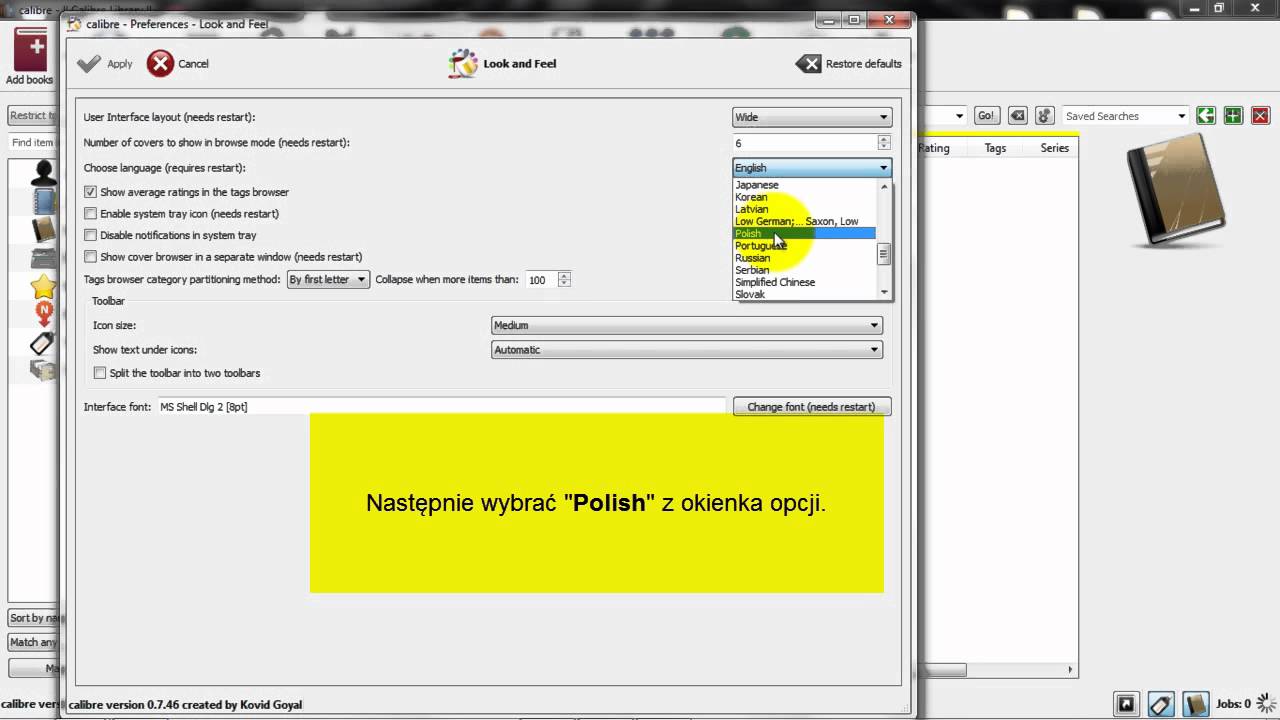Viewport: 1280px width, 720px height.
Task: Toggle cover browser icon in status bar
Action: [x=1126, y=704]
